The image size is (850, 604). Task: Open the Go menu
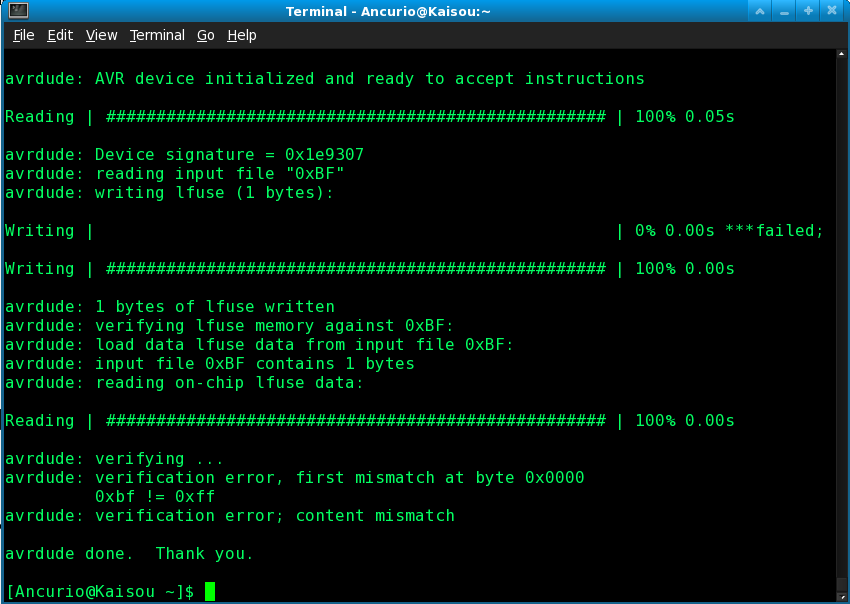tap(205, 35)
